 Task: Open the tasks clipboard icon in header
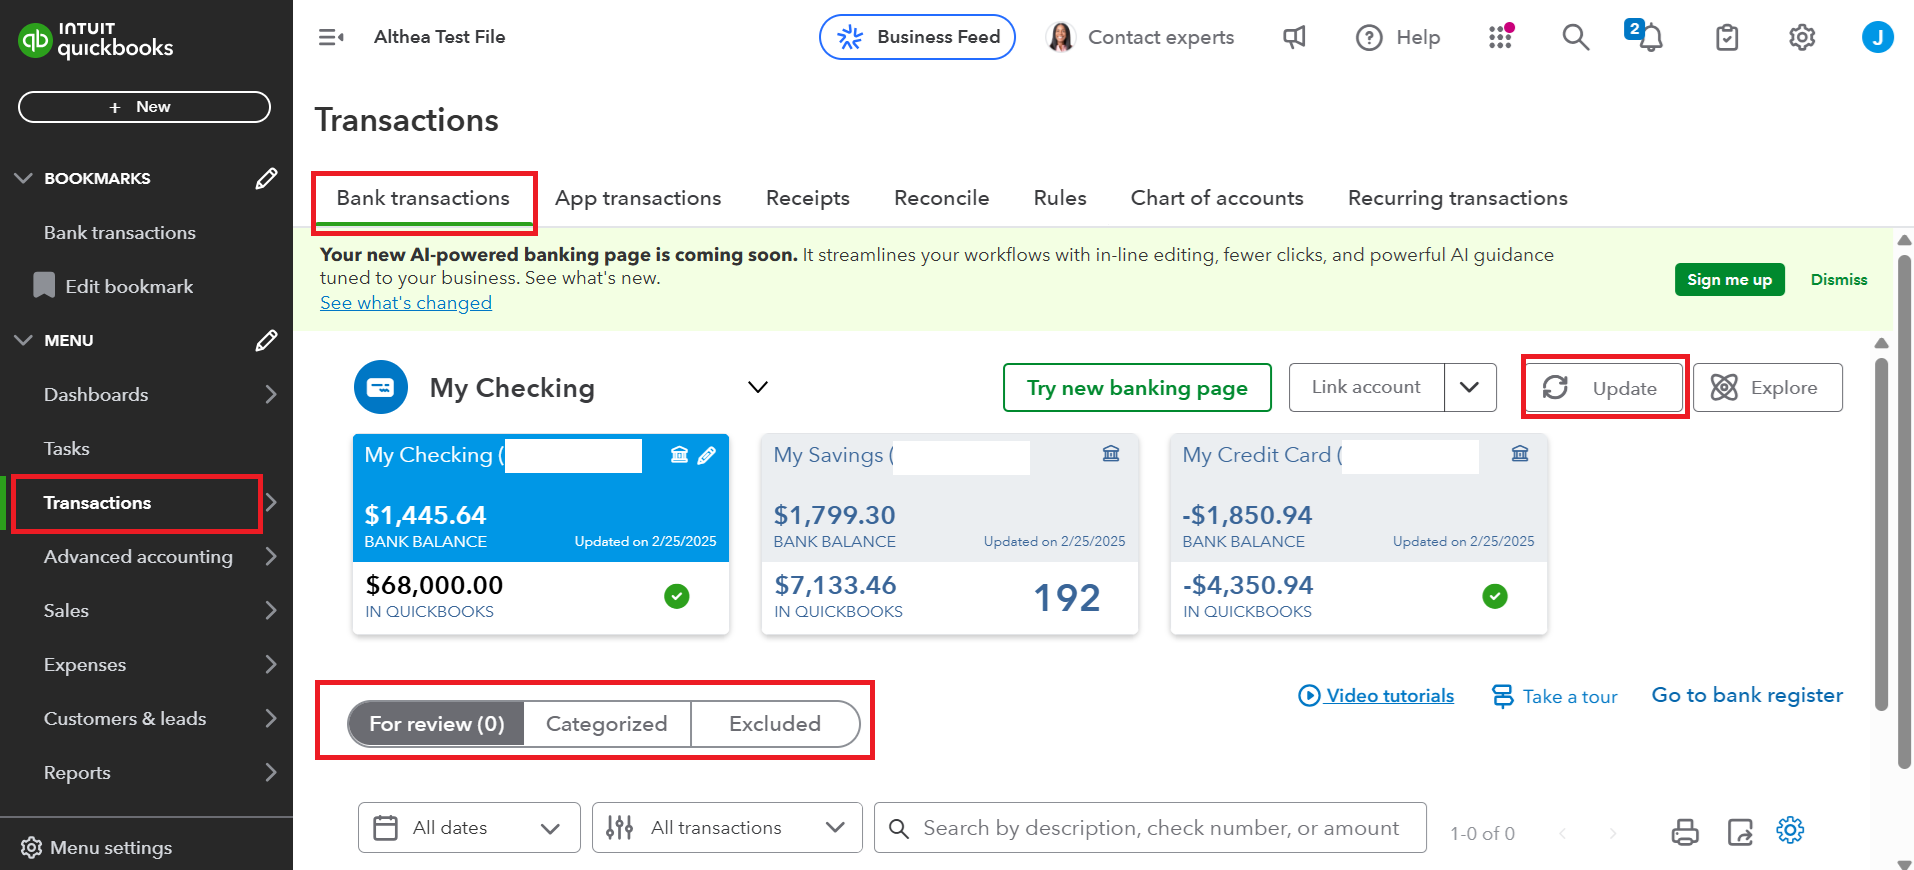[x=1727, y=37]
